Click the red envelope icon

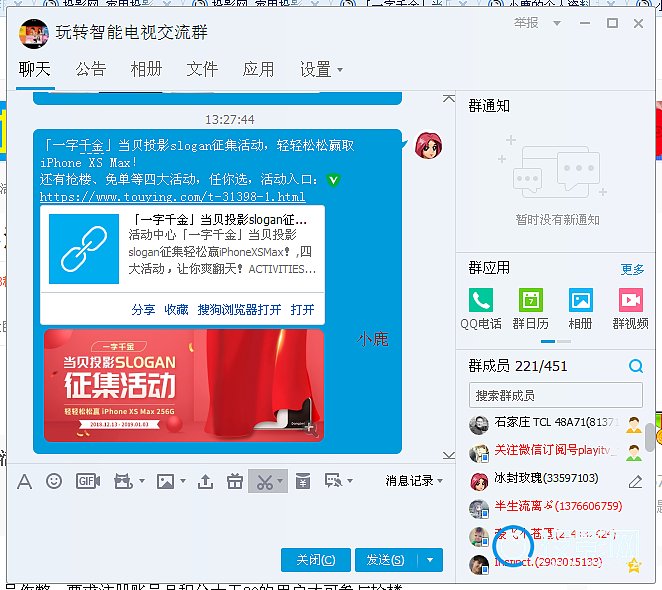[x=303, y=481]
